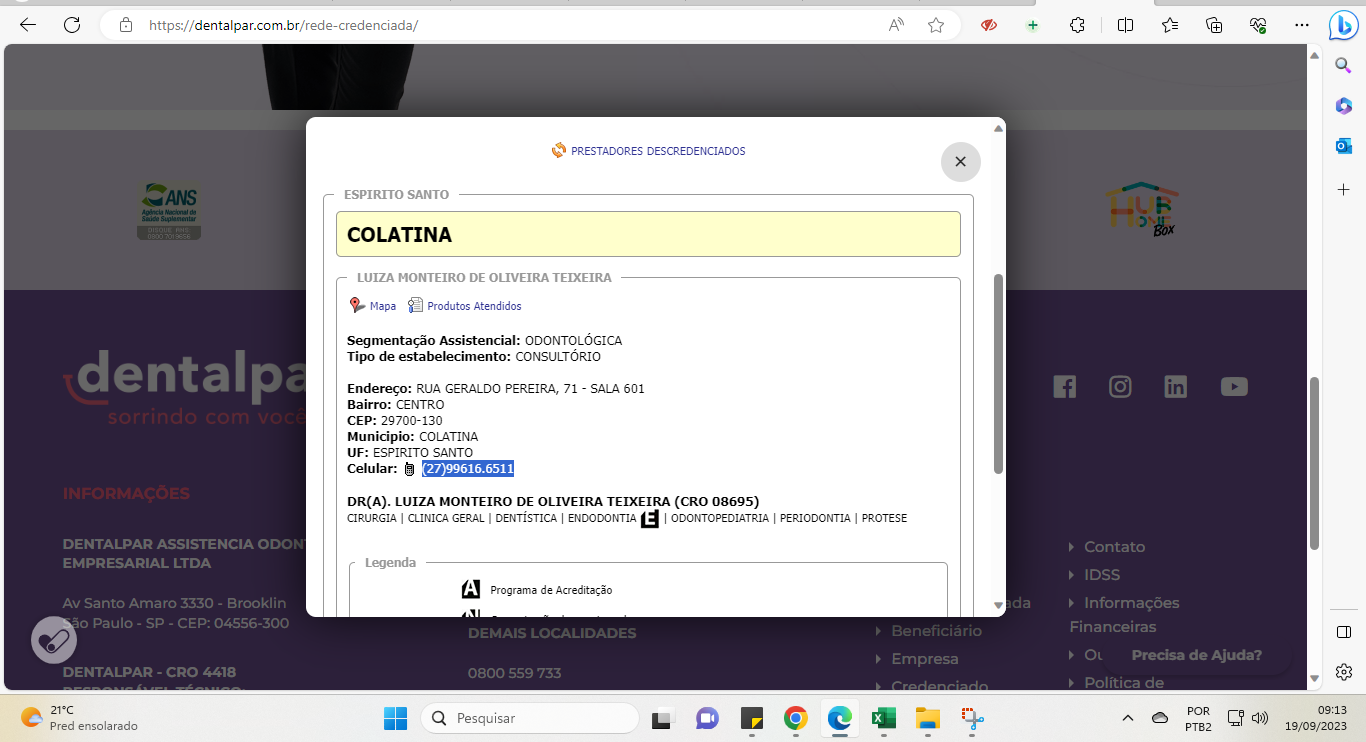This screenshot has width=1366, height=742.
Task: Open the Outlook sidebar icon
Action: click(x=1344, y=146)
